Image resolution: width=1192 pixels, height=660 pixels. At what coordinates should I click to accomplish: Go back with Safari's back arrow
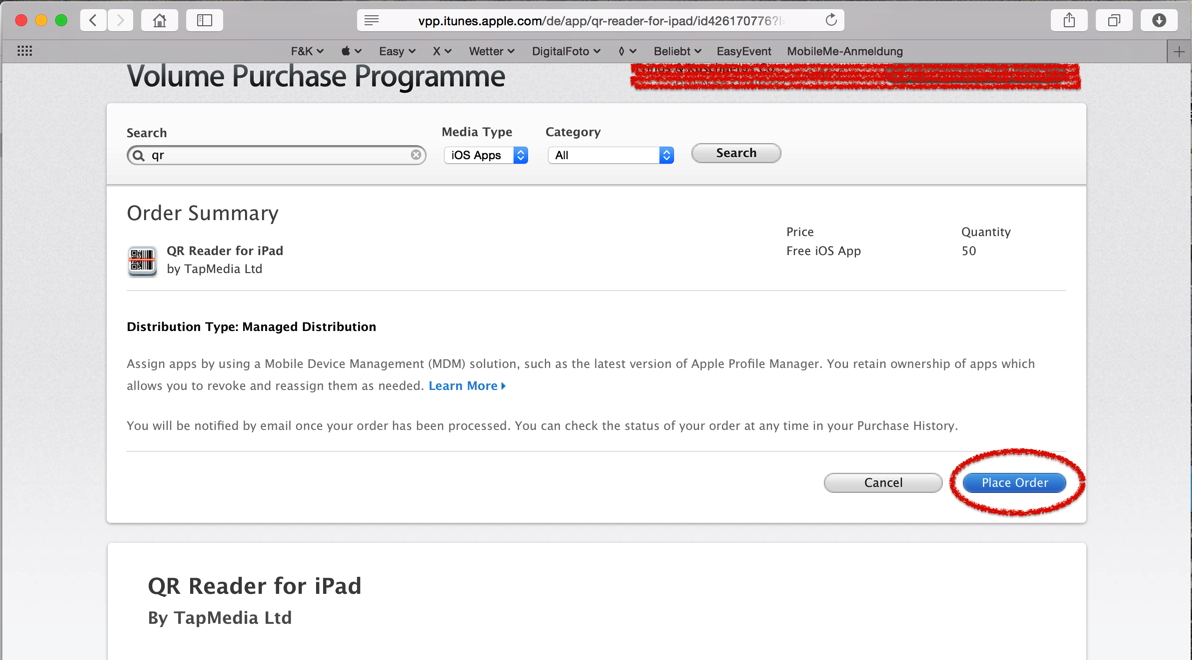94,21
